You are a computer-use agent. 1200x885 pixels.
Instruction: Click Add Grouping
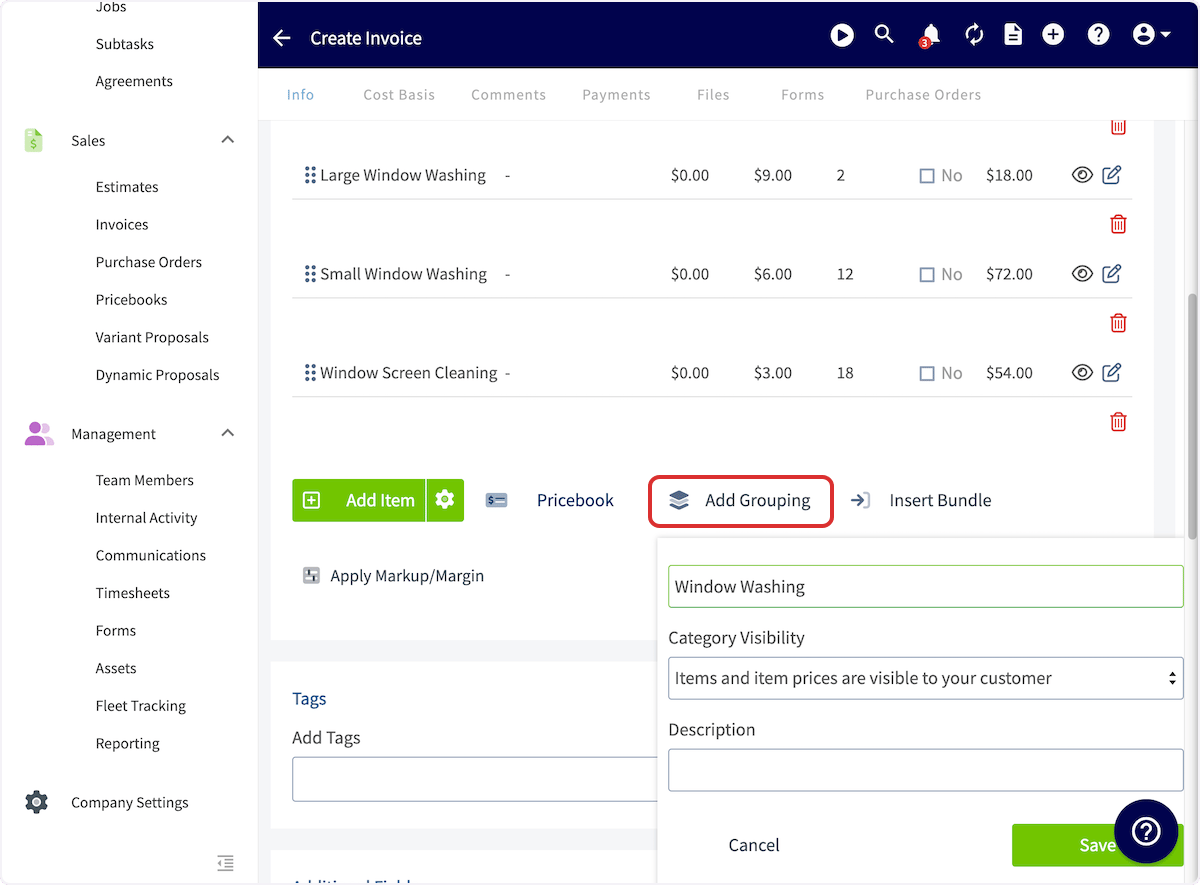click(x=741, y=500)
